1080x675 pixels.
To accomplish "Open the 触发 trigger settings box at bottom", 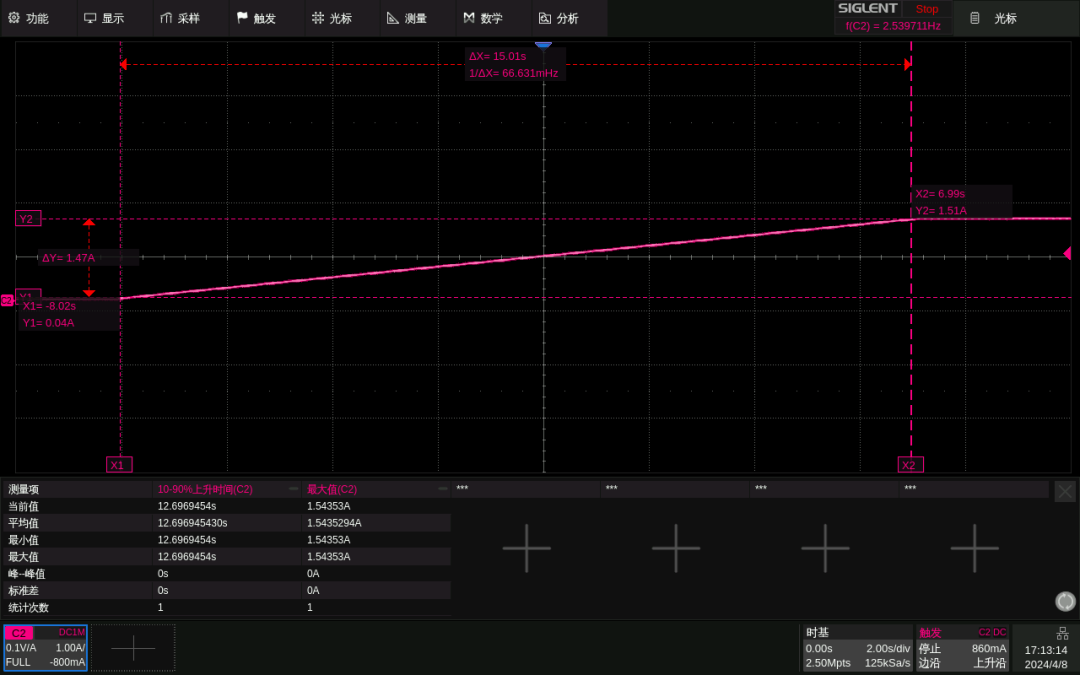I will 962,647.
